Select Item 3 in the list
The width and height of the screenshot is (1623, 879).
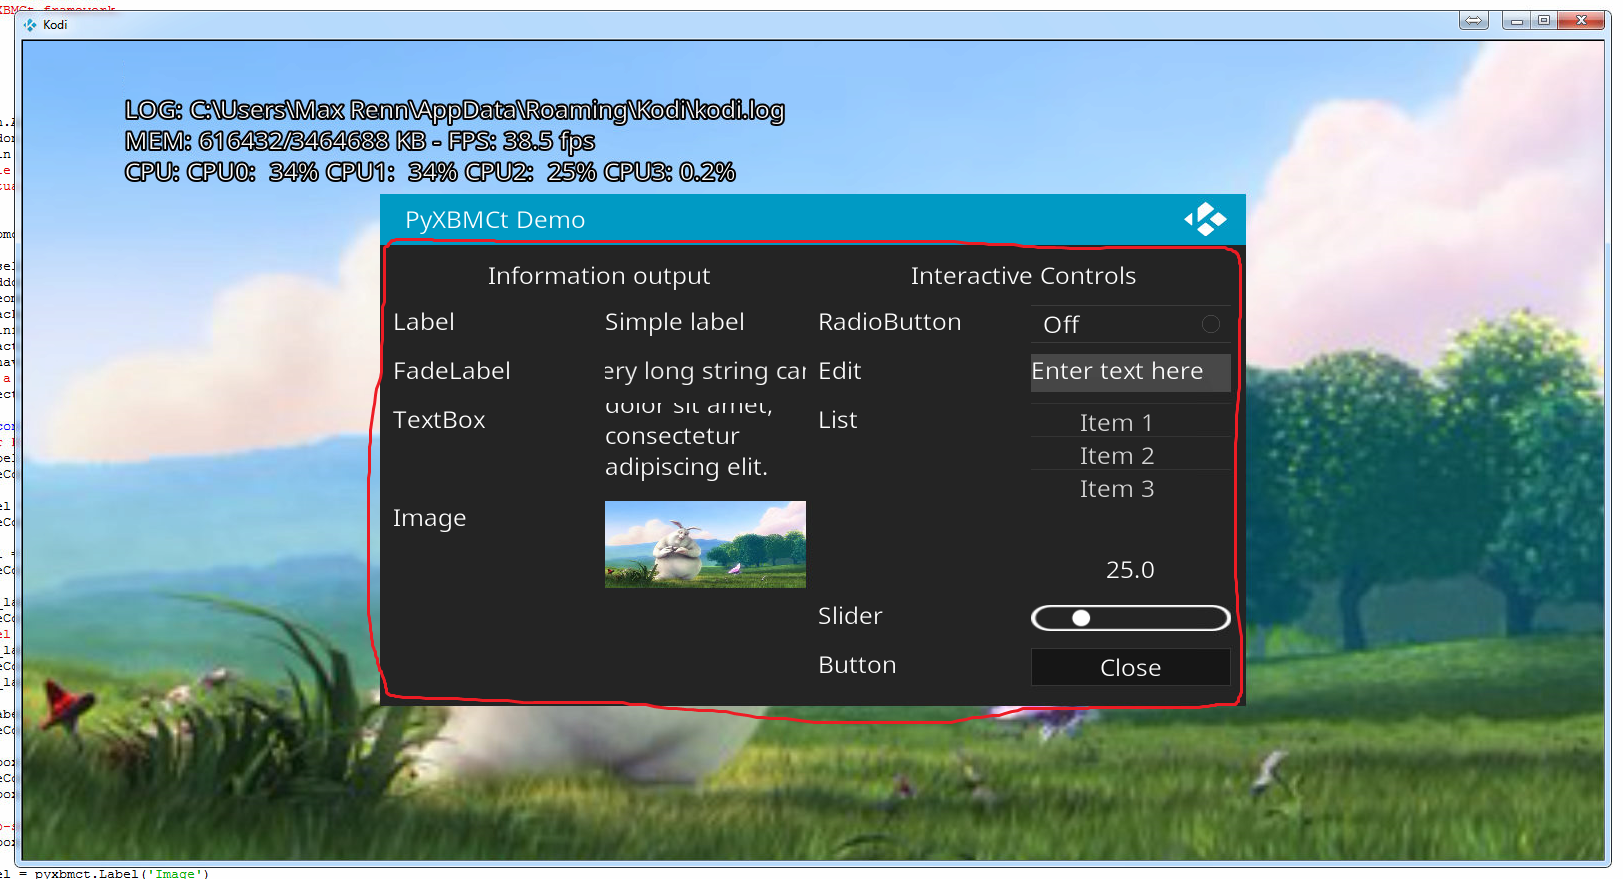pyautogui.click(x=1130, y=488)
